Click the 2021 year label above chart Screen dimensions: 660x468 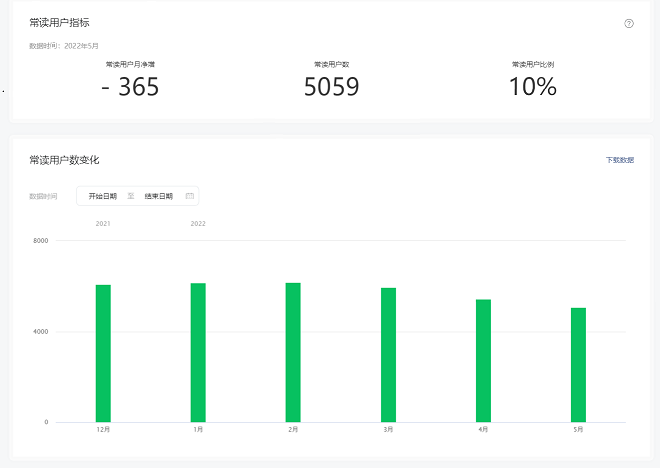pos(103,224)
